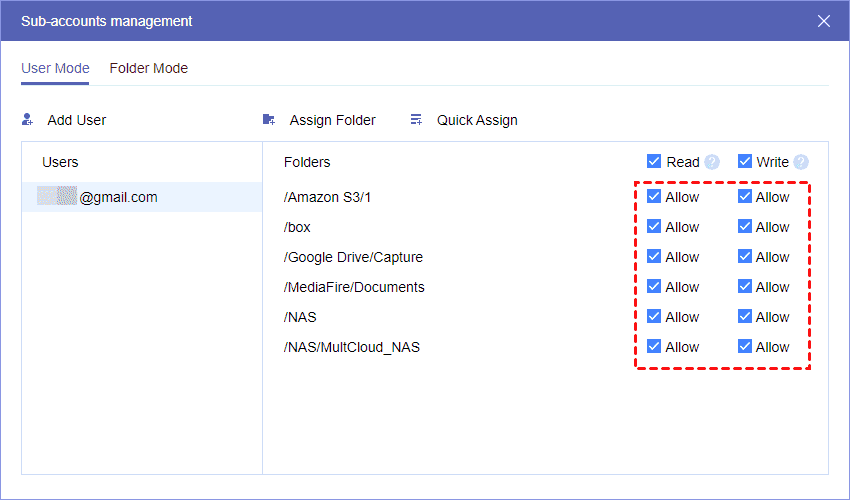
Task: Toggle Read Allow for /NAS folder
Action: click(x=654, y=317)
